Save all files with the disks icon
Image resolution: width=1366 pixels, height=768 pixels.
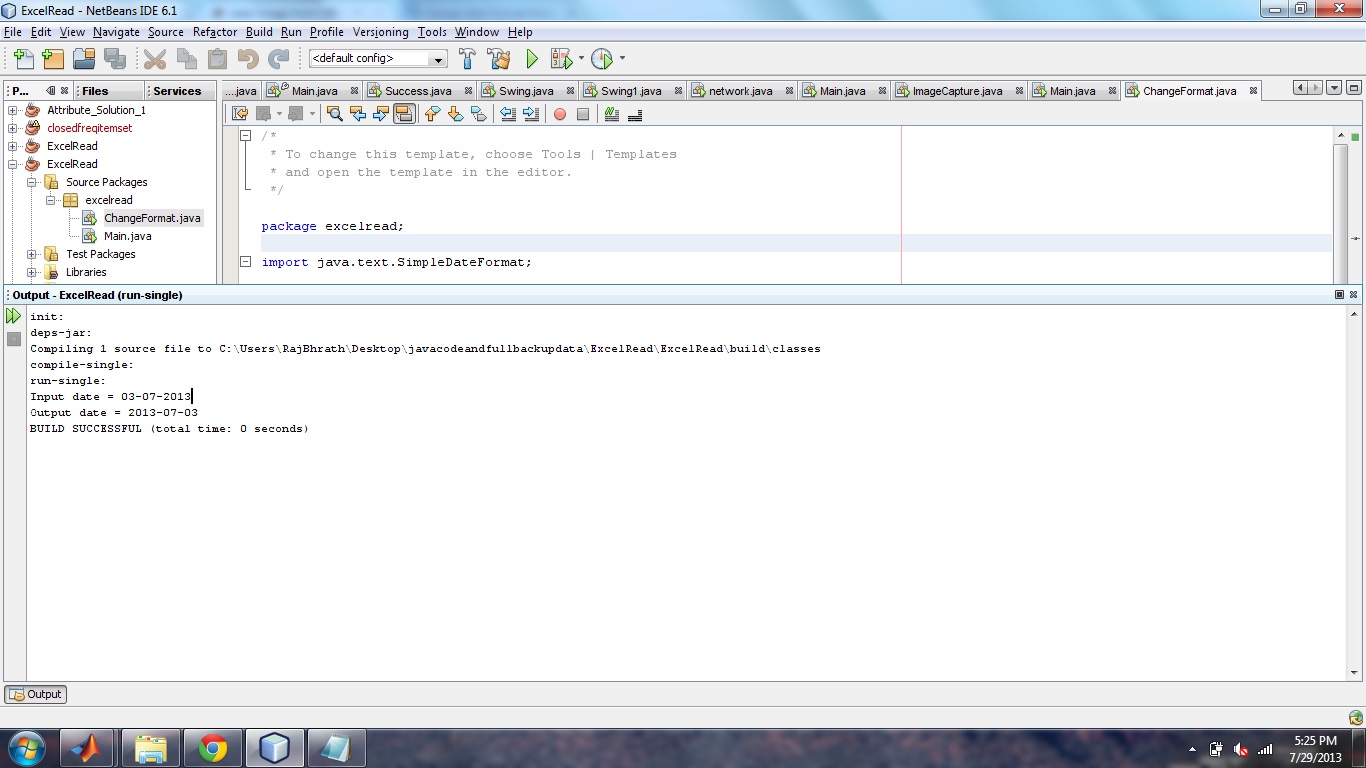tap(114, 59)
